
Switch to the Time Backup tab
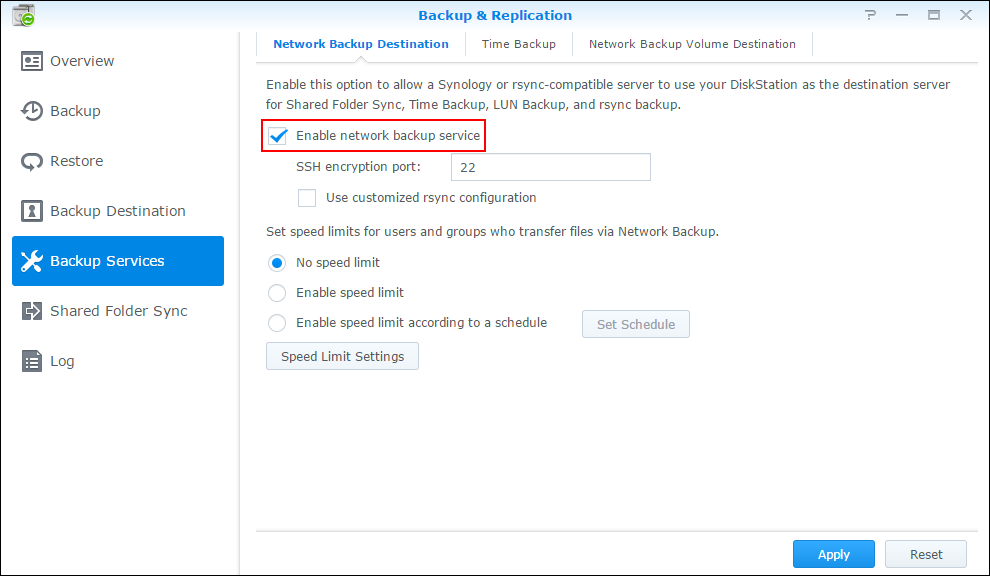click(518, 44)
